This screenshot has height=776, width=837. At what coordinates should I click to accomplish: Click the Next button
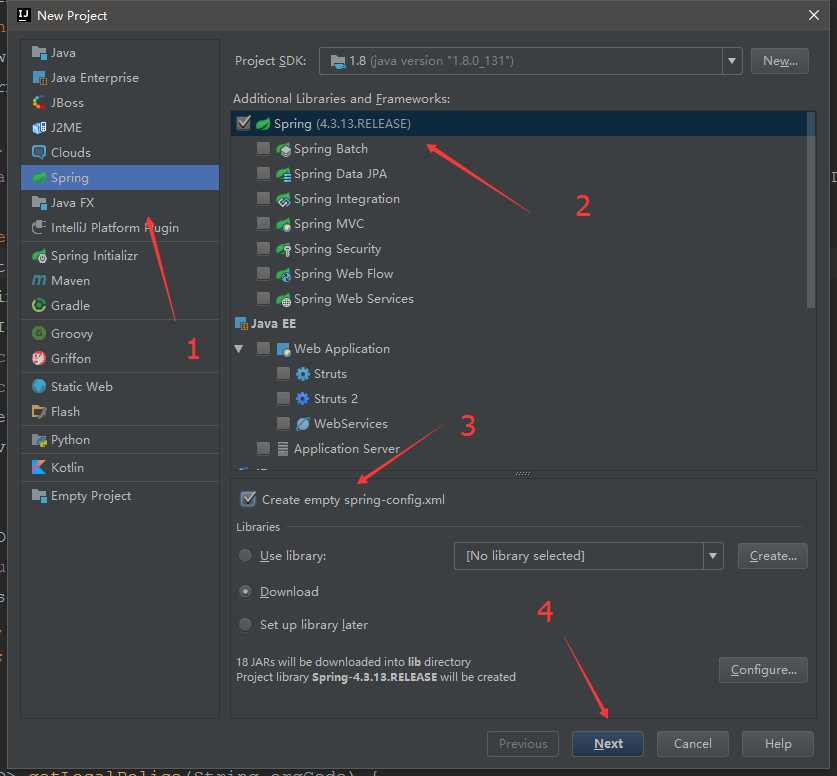pos(607,743)
